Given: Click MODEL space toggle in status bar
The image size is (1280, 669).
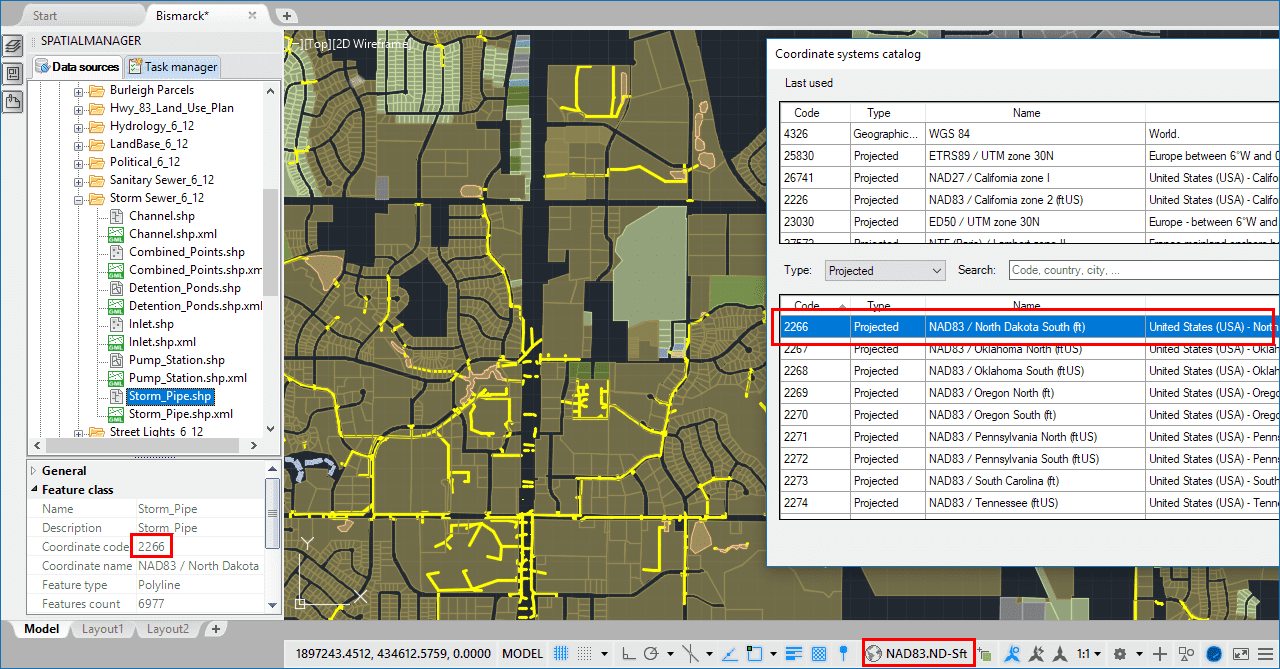Looking at the screenshot, I should coord(522,654).
